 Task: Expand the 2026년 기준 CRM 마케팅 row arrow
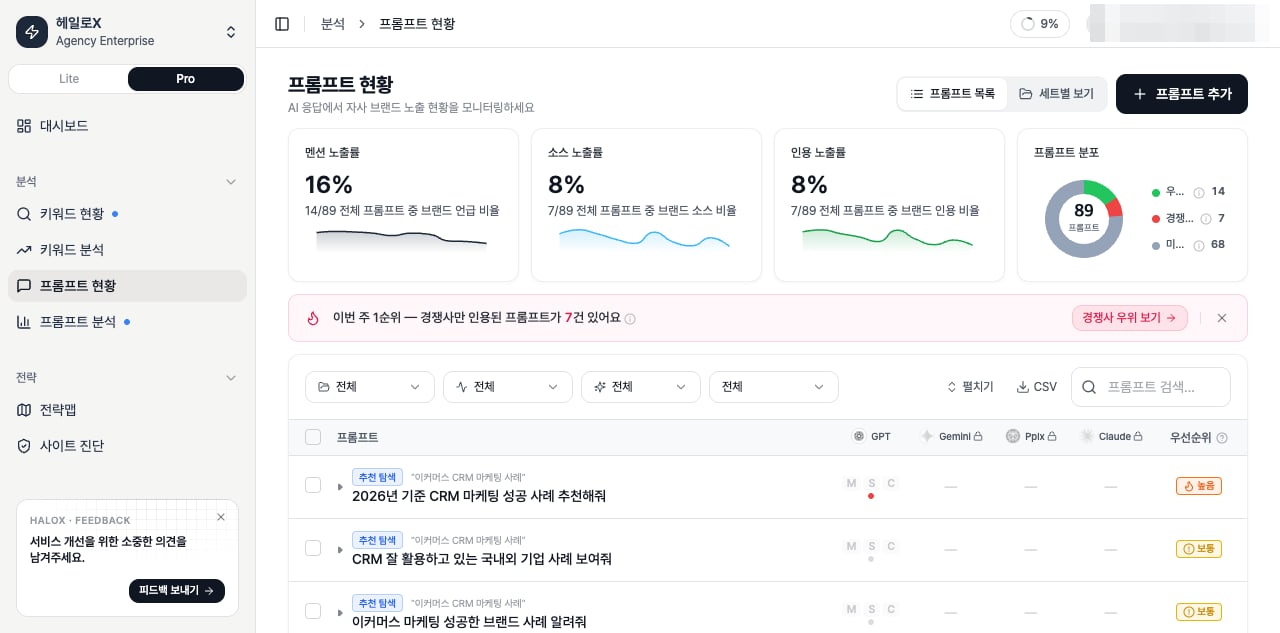340,487
